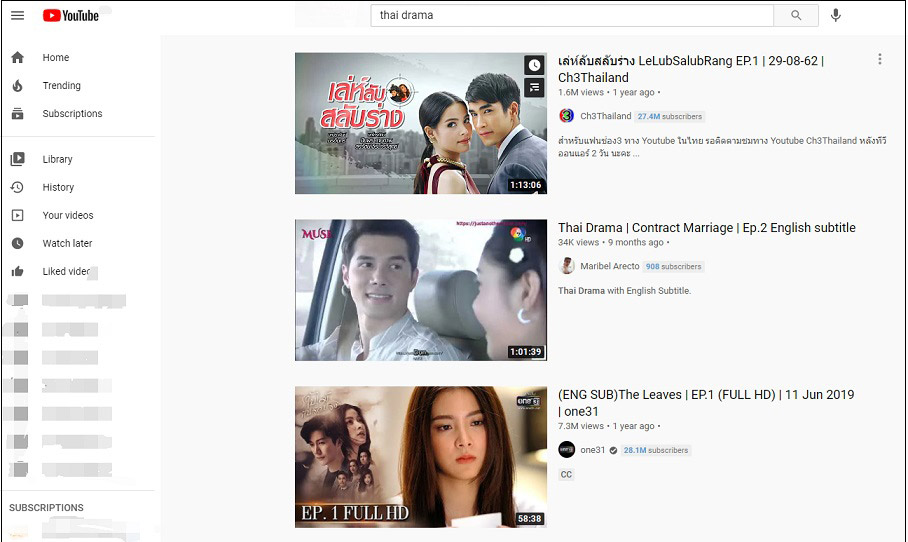Viewport: 908px width, 542px height.
Task: Add first video to queue
Action: [x=534, y=87]
